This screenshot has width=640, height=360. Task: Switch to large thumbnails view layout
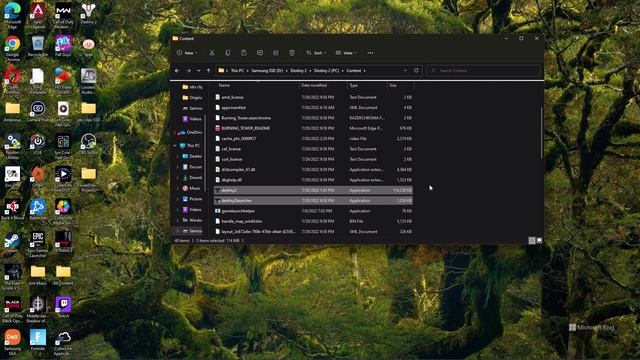[539, 241]
